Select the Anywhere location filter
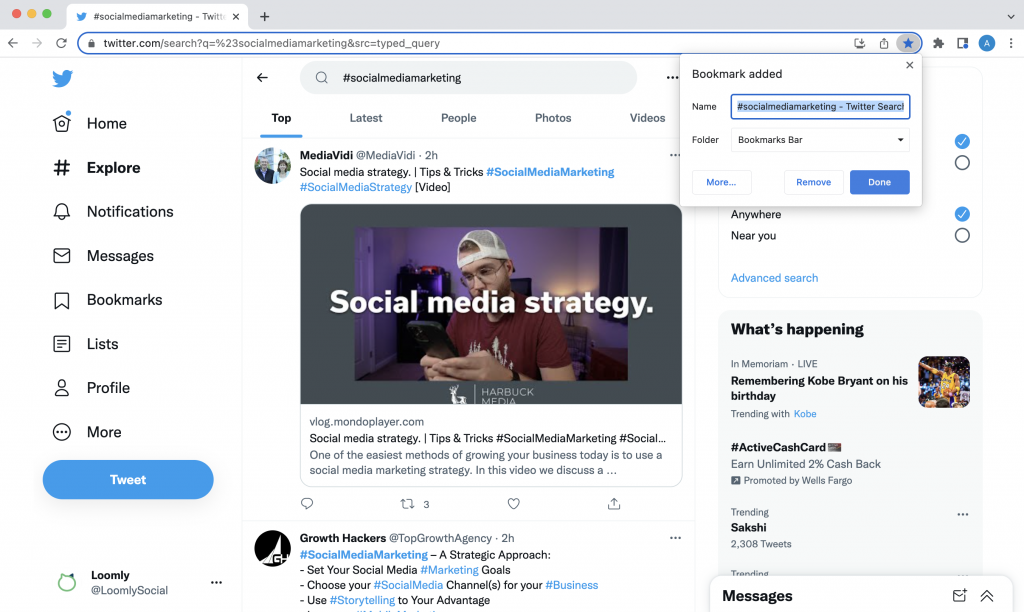The width and height of the screenshot is (1024, 612). pos(962,213)
